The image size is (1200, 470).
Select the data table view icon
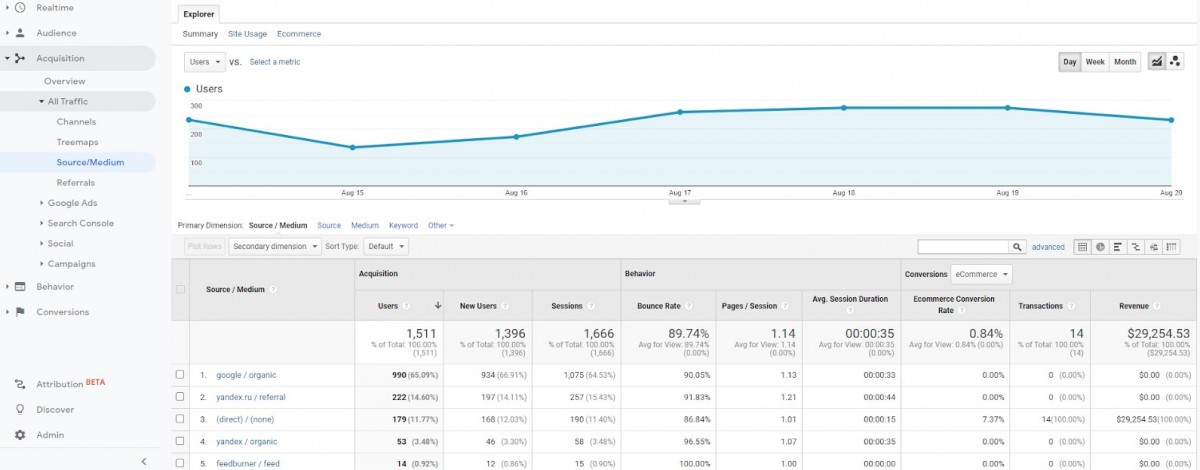[1082, 246]
